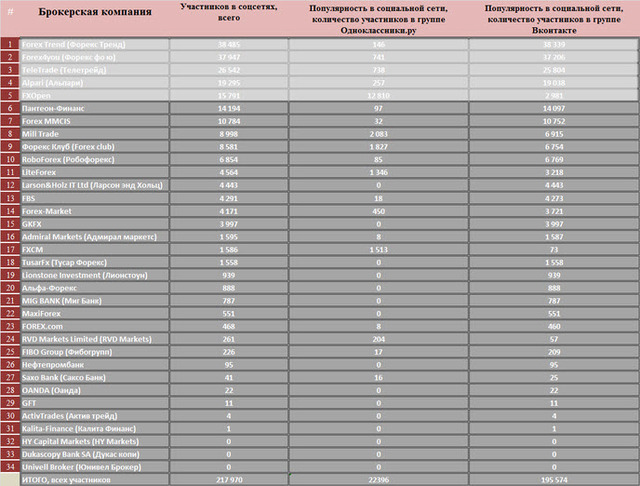Select the 'FBS' company cell
Image resolution: width=640 pixels, height=486 pixels.
pyautogui.click(x=95, y=198)
